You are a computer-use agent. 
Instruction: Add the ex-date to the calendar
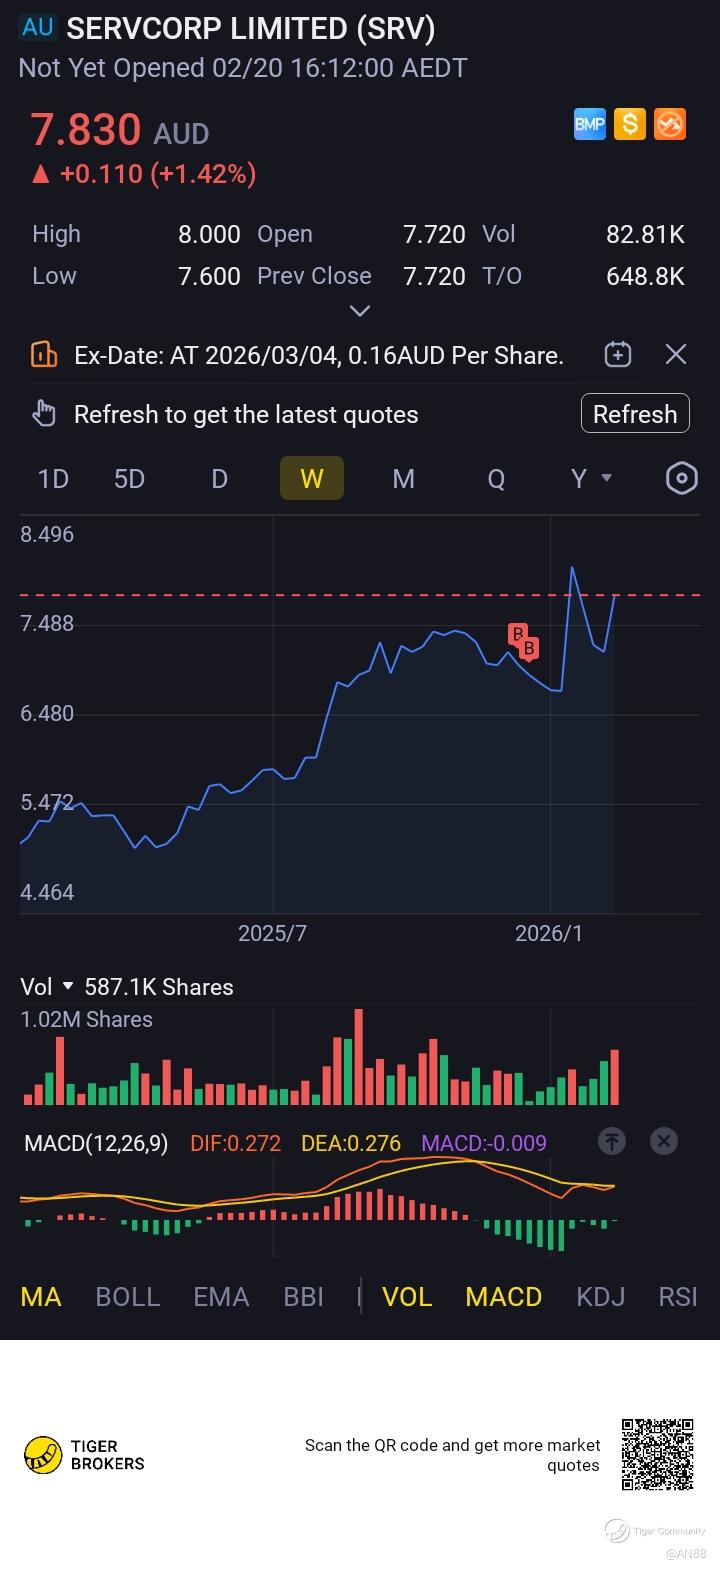[x=618, y=354]
